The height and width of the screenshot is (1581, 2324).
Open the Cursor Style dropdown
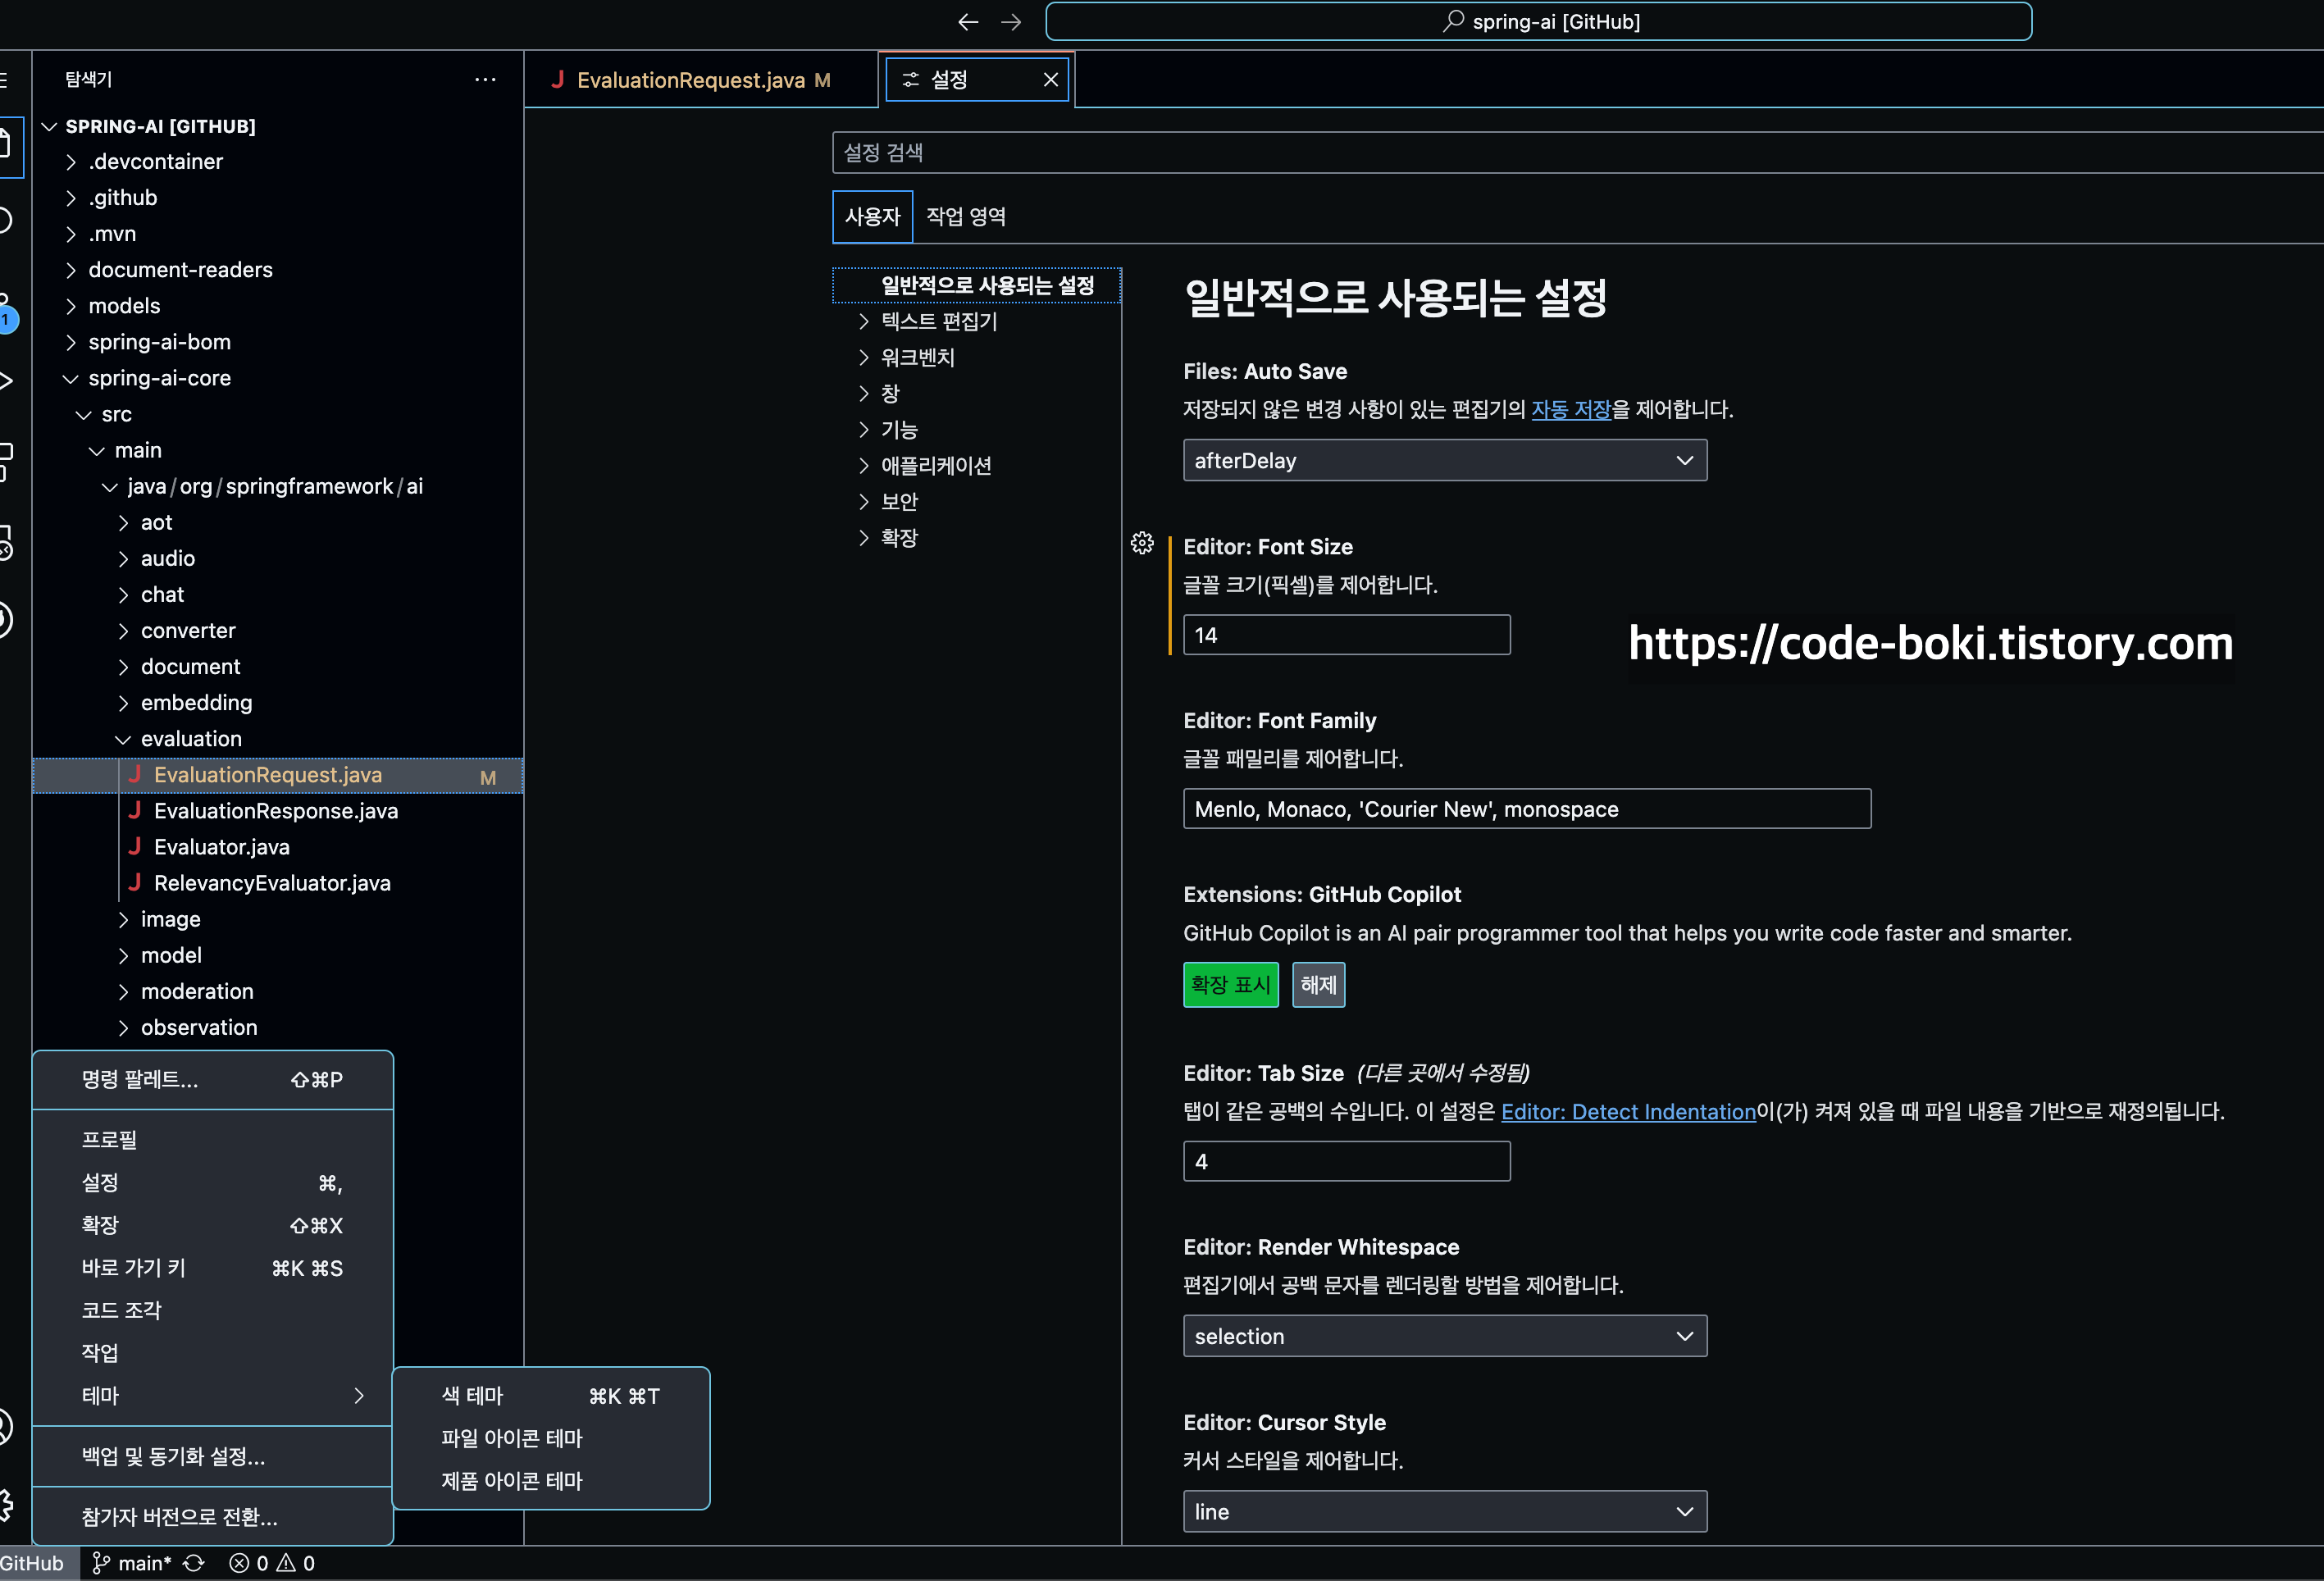coord(1444,1511)
